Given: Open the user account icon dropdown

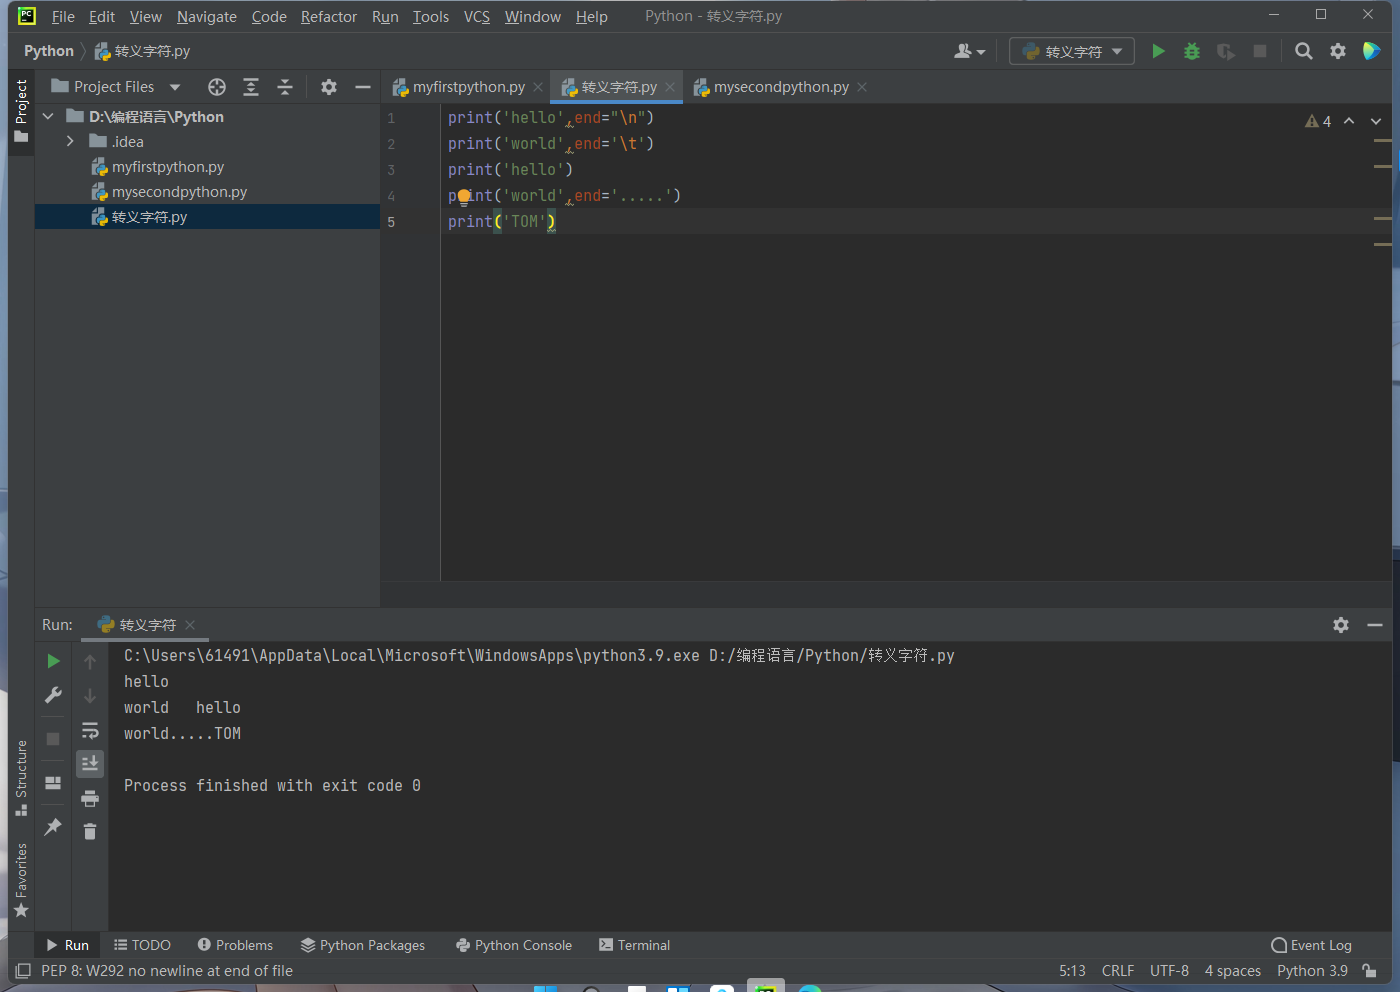Looking at the screenshot, I should click(969, 51).
